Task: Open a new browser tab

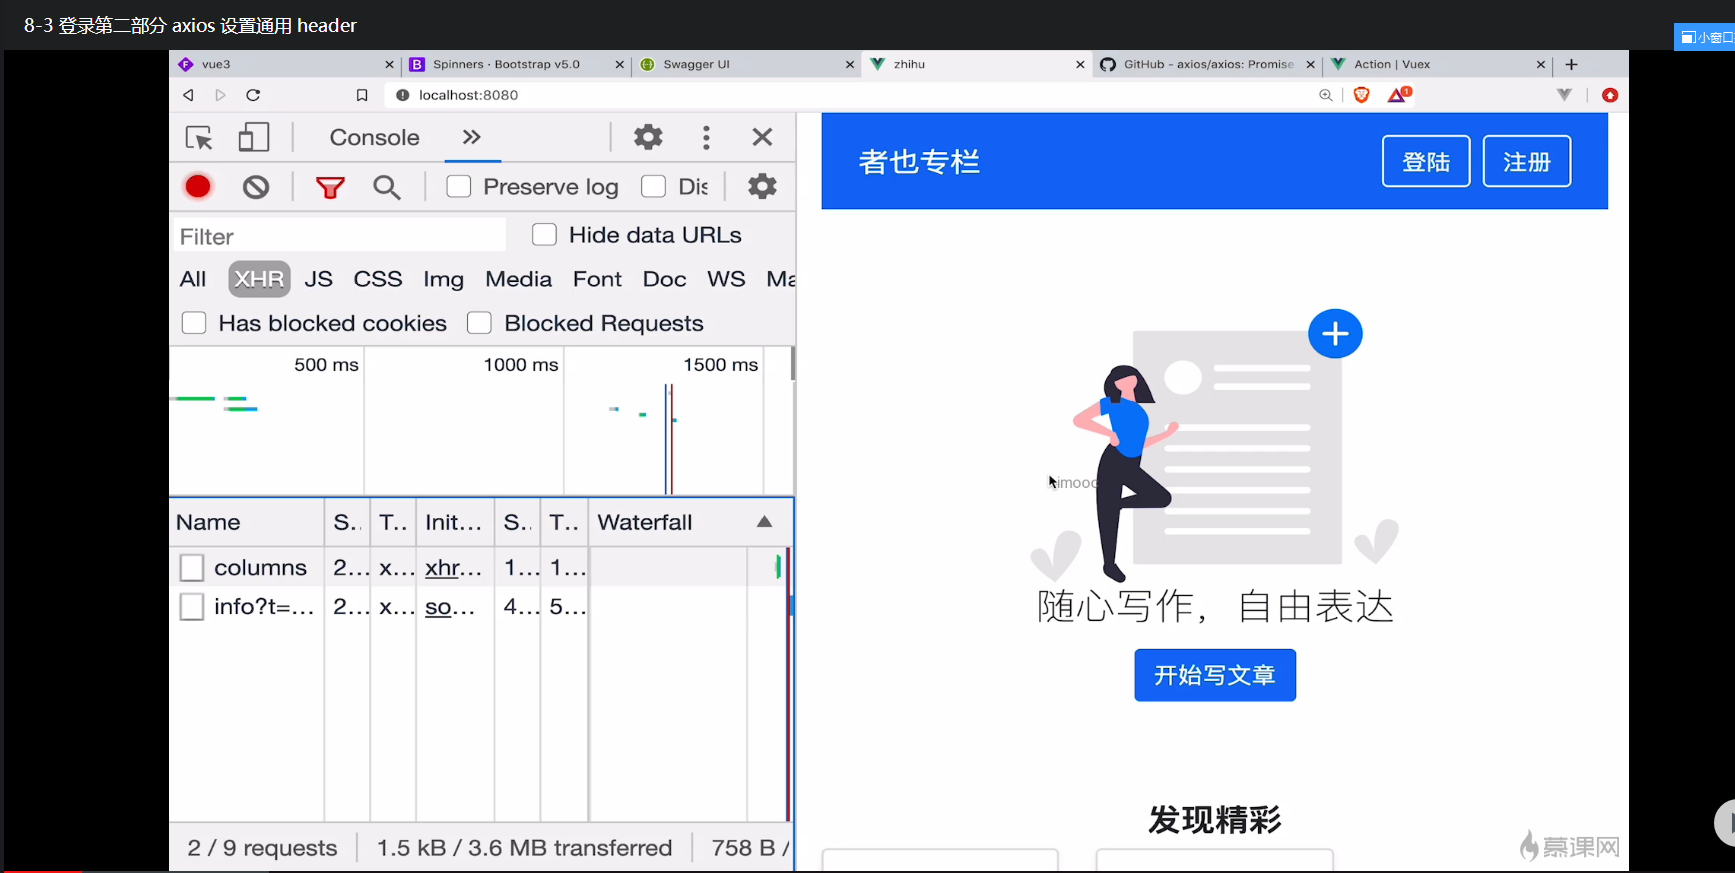Action: 1571,64
